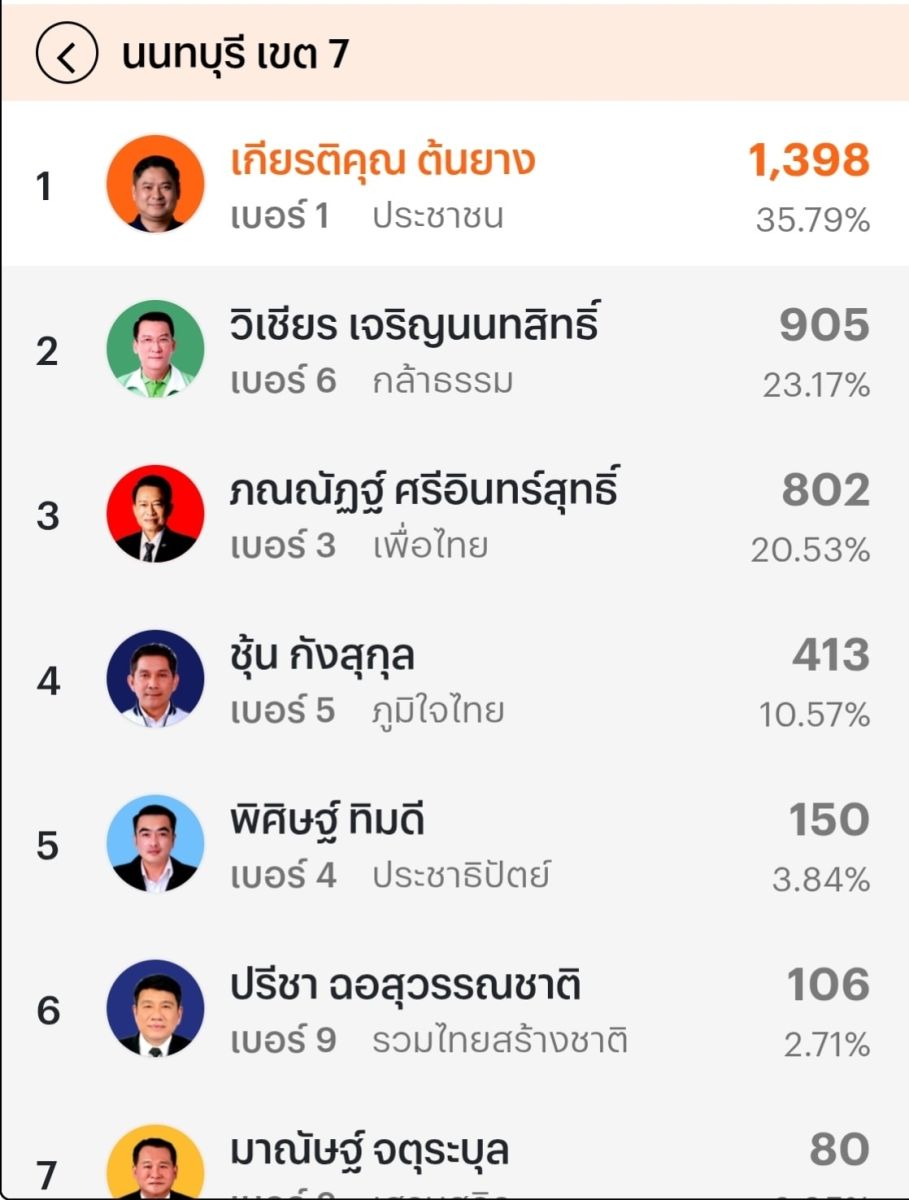Tap the back arrow beside นนทบุรี เขต 7
The width and height of the screenshot is (909, 1200).
[x=66, y=55]
